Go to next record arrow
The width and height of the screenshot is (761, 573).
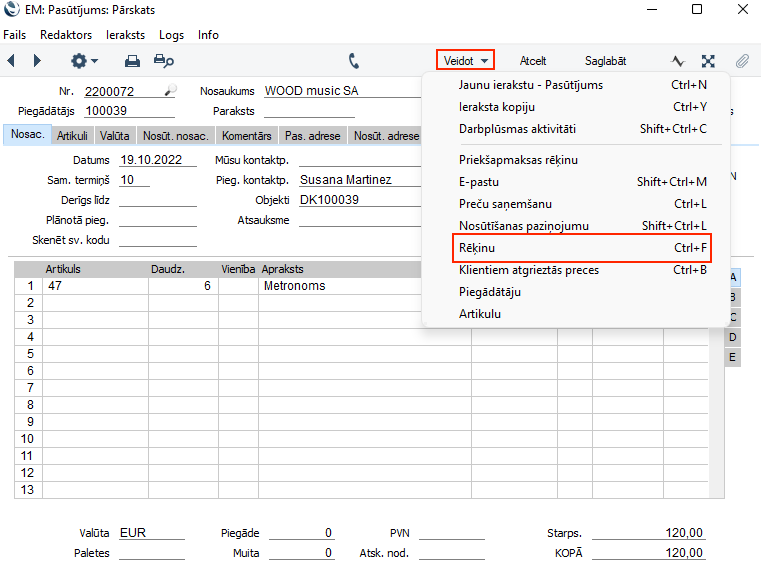(x=37, y=61)
